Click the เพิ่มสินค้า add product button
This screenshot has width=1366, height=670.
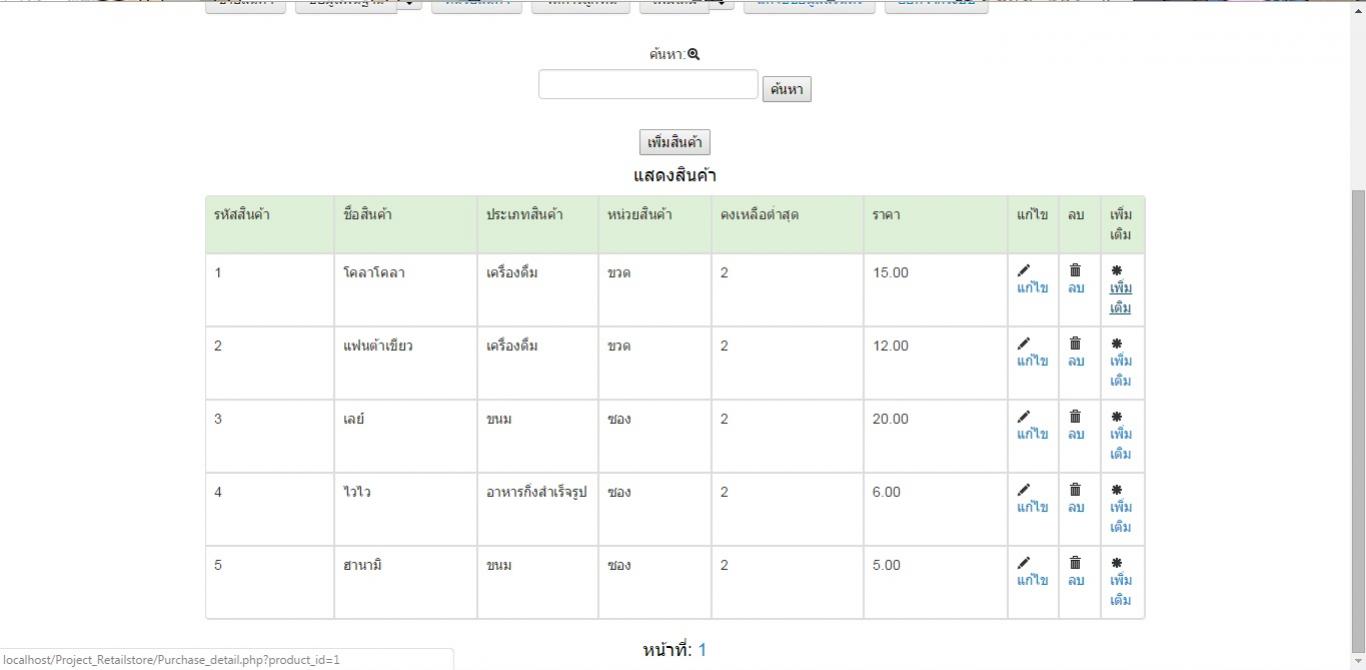tap(674, 141)
